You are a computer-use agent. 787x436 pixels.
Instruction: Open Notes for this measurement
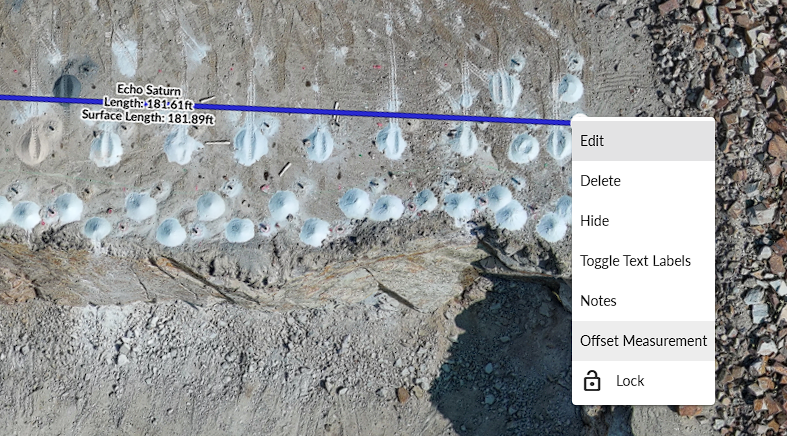coord(643,301)
